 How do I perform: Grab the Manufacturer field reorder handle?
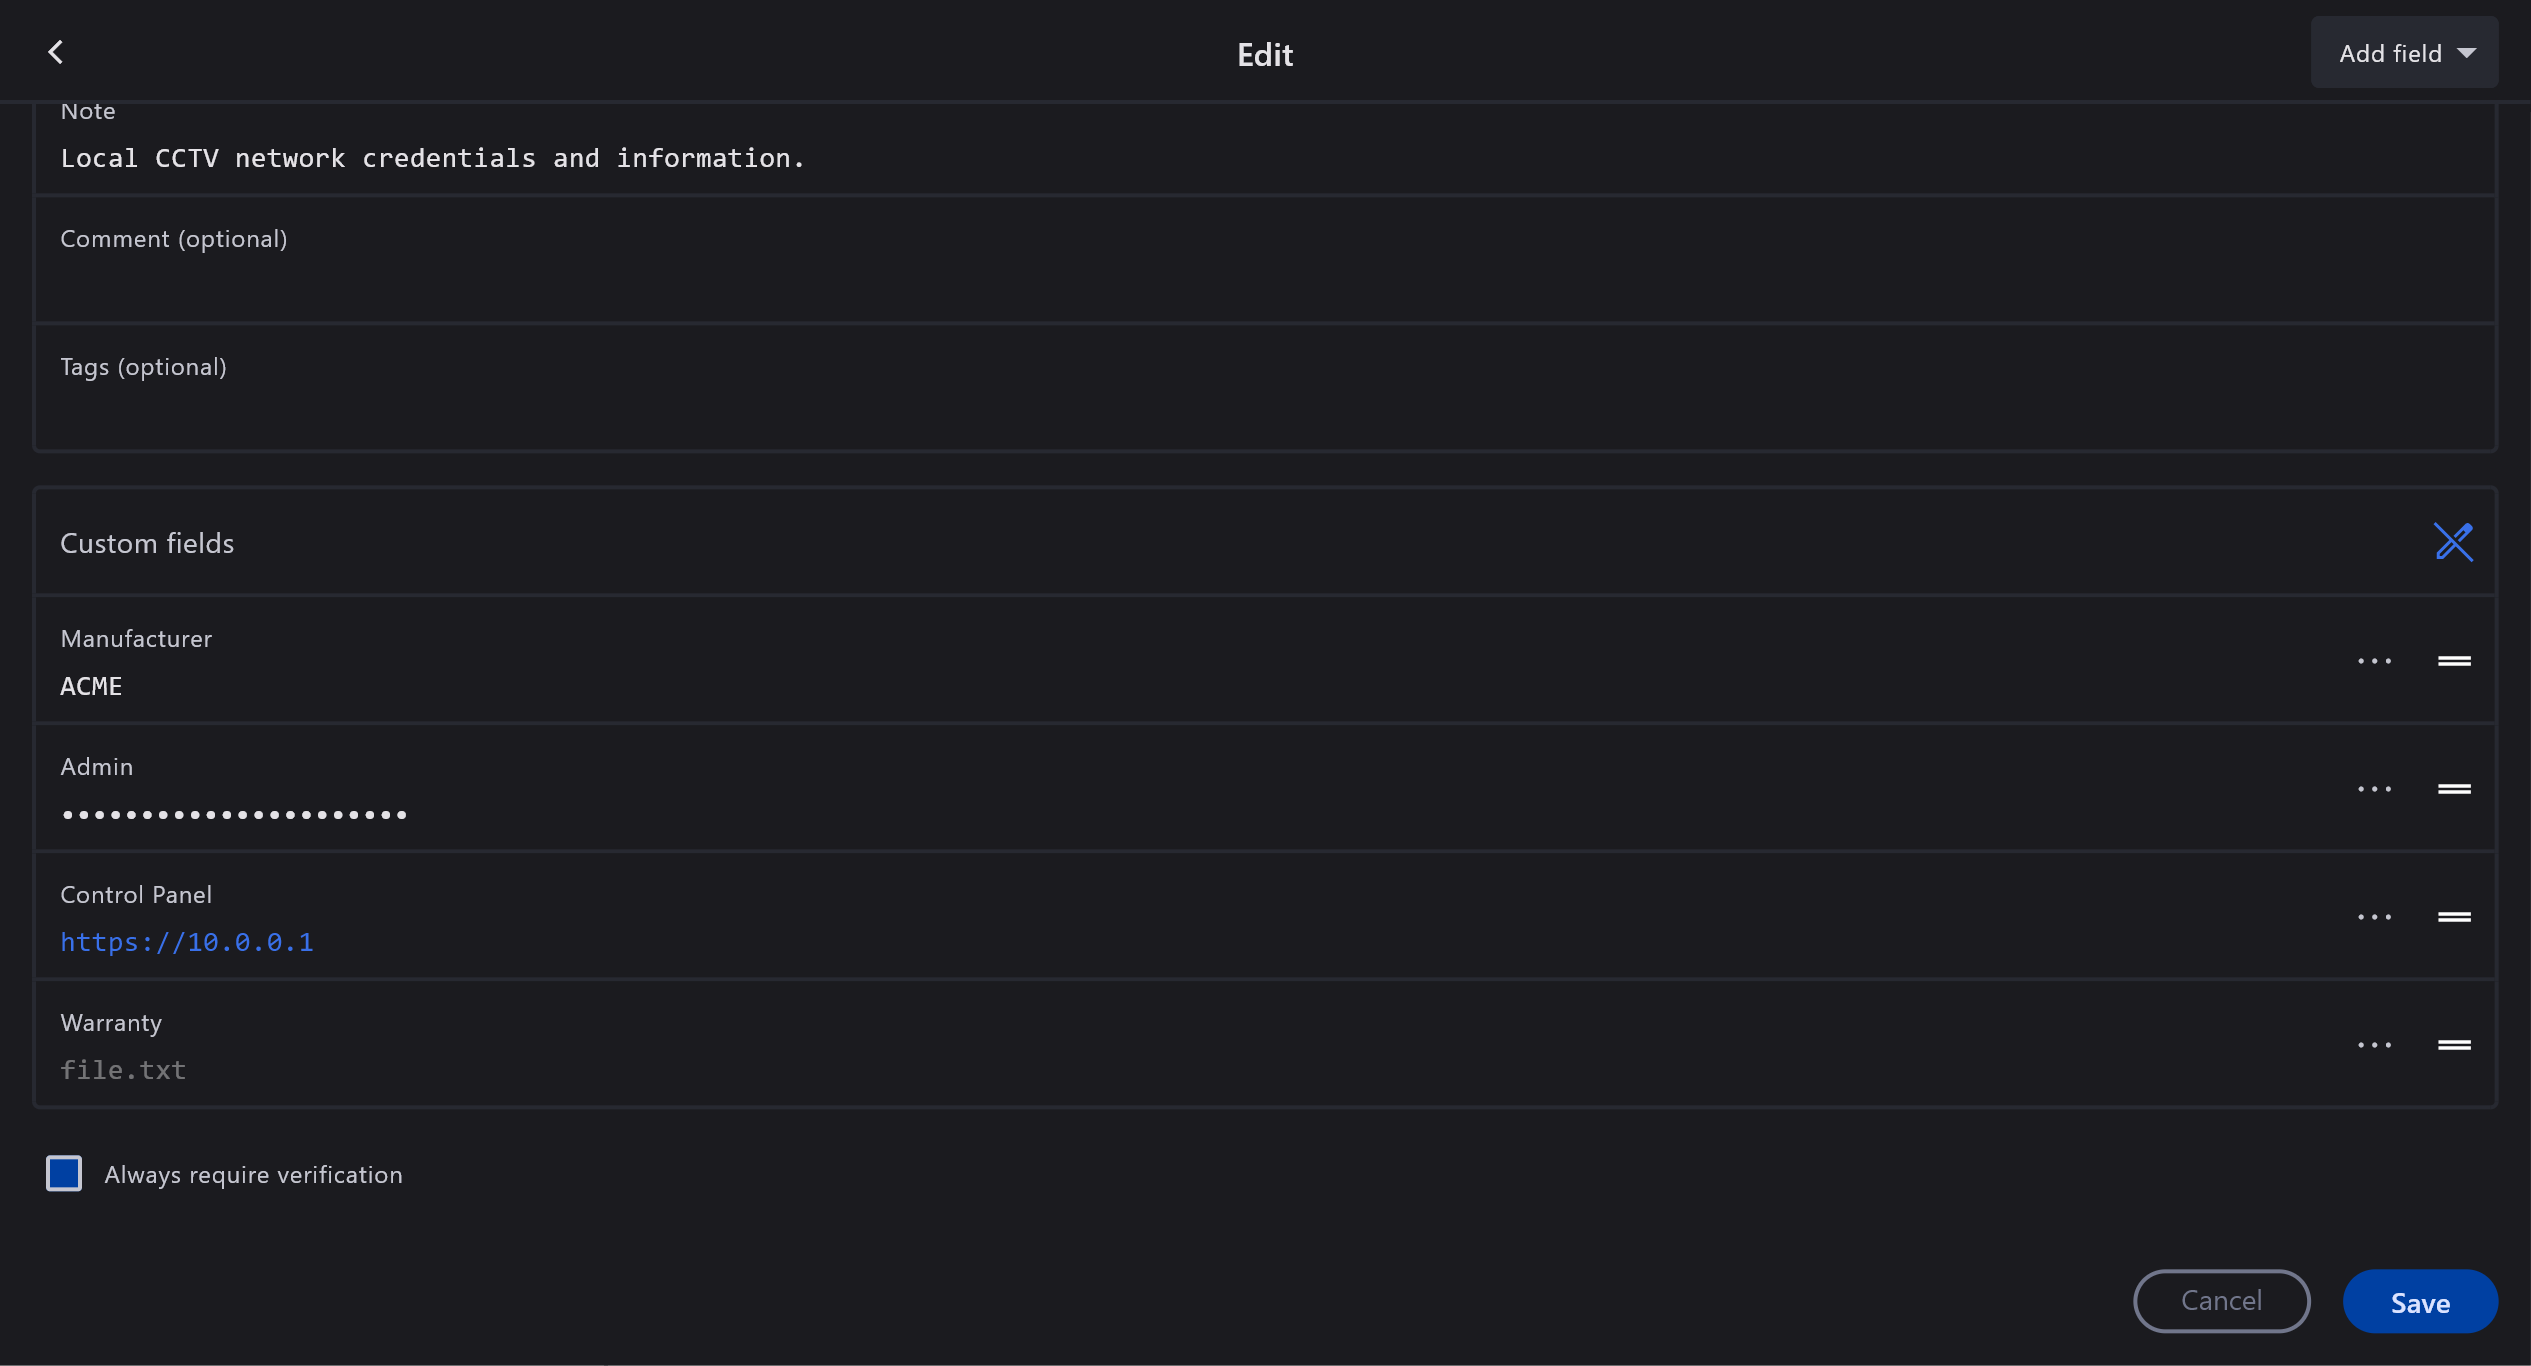click(2454, 661)
